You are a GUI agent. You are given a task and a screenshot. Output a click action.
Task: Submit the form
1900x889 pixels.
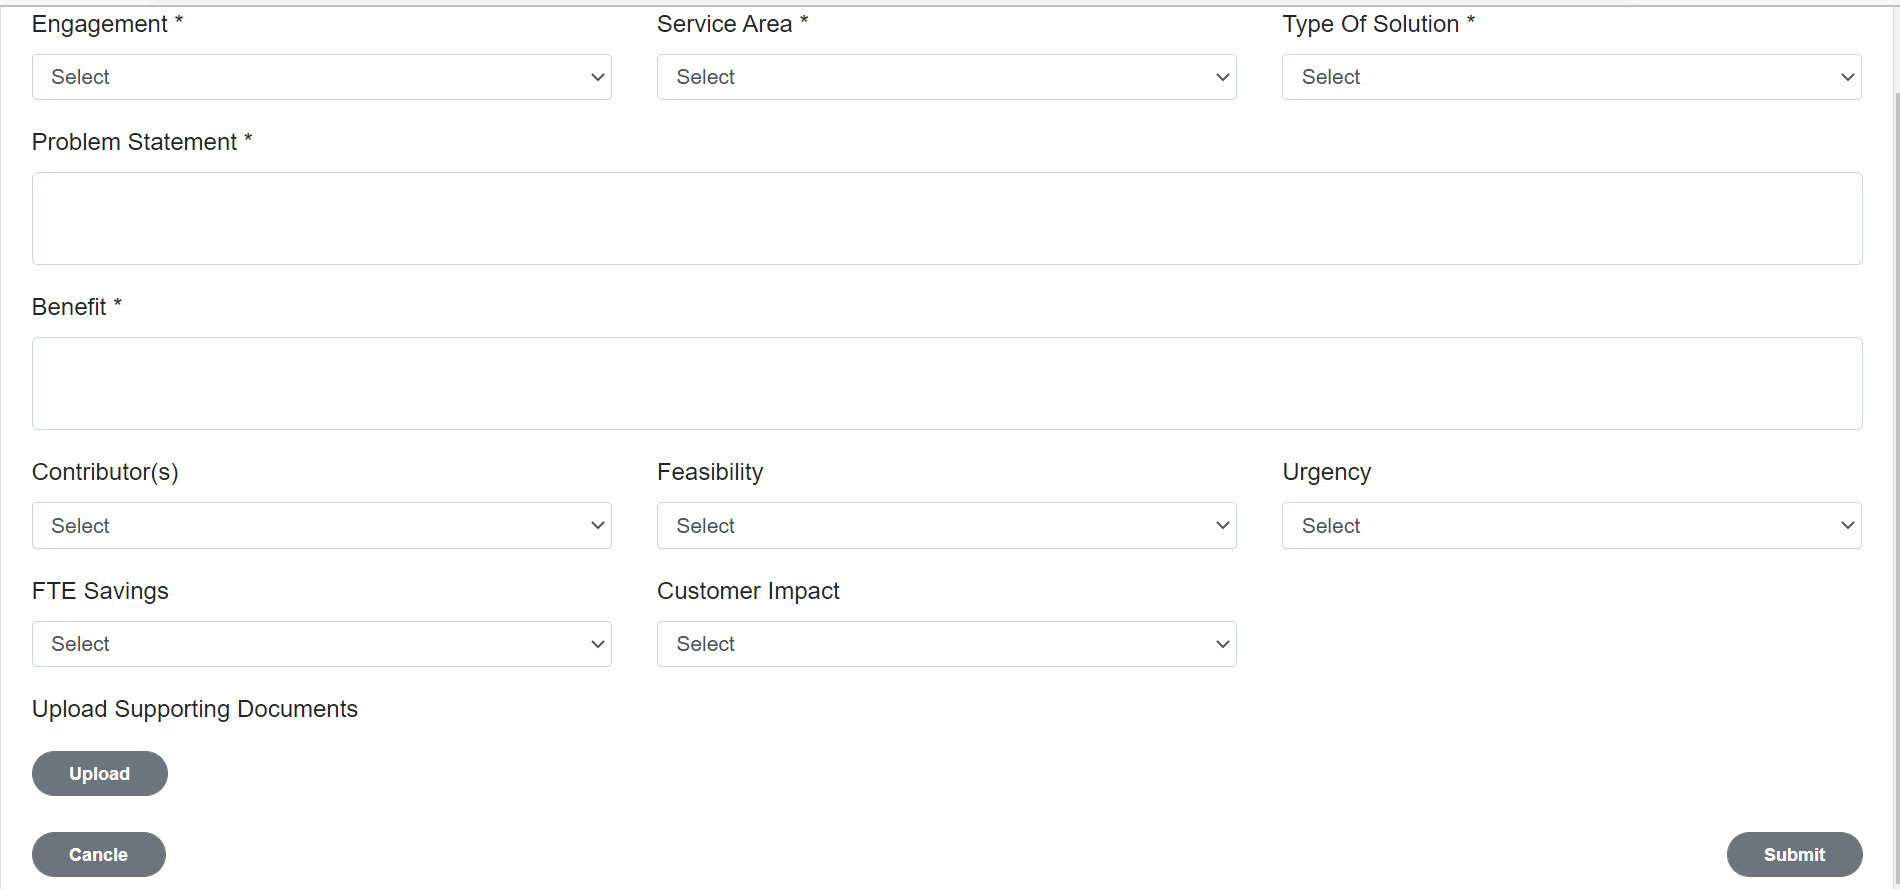pyautogui.click(x=1794, y=854)
